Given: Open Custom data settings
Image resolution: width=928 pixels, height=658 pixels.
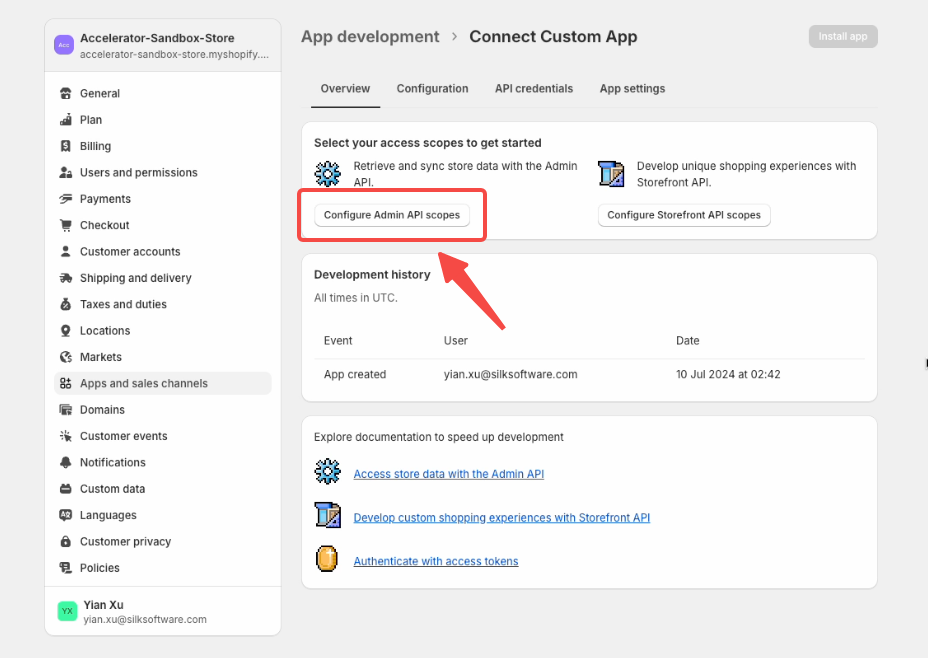Looking at the screenshot, I should point(163,489).
